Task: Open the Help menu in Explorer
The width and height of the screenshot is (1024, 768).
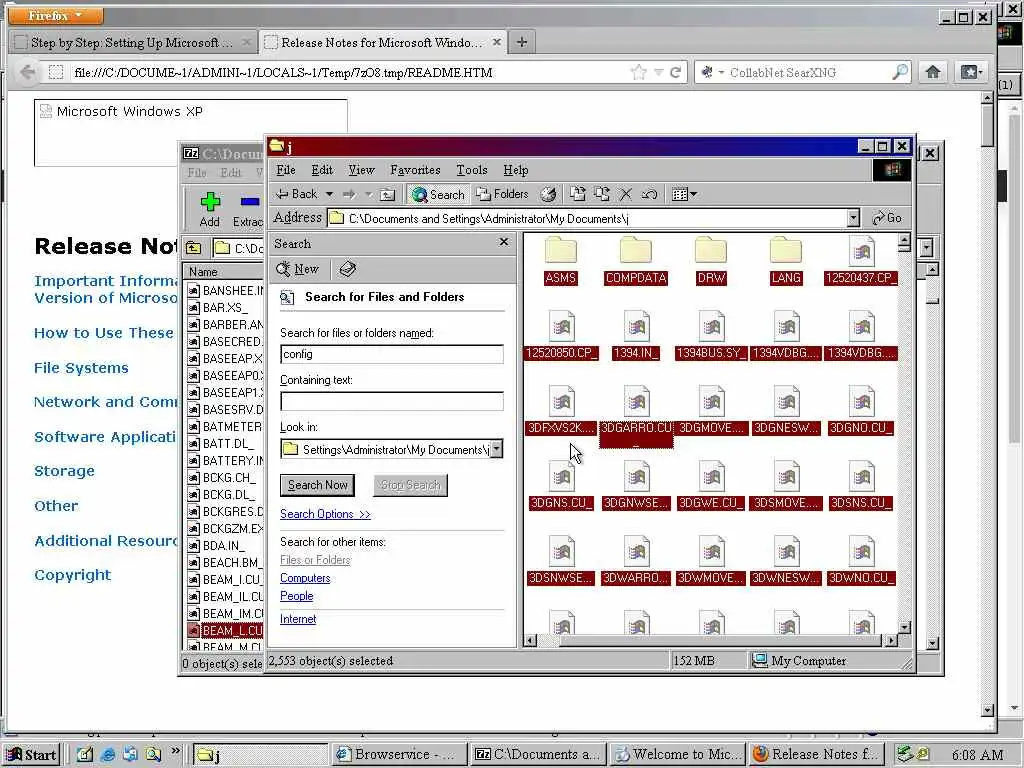Action: tap(515, 170)
